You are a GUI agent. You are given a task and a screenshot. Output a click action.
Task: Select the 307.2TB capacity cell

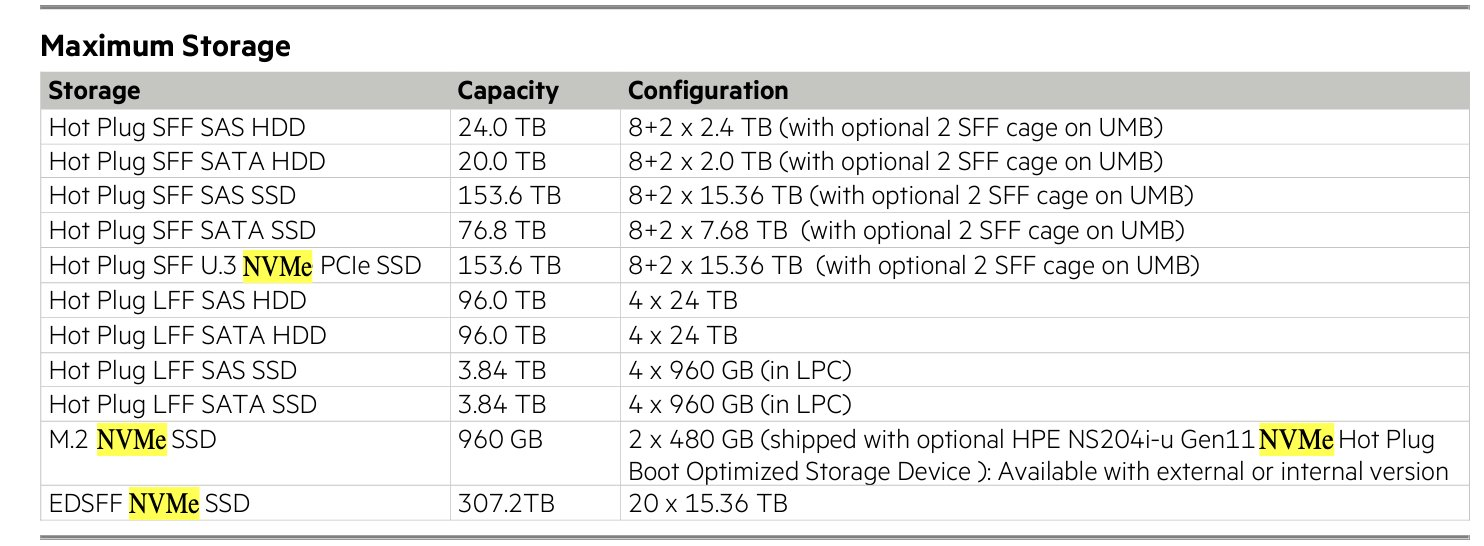point(504,504)
